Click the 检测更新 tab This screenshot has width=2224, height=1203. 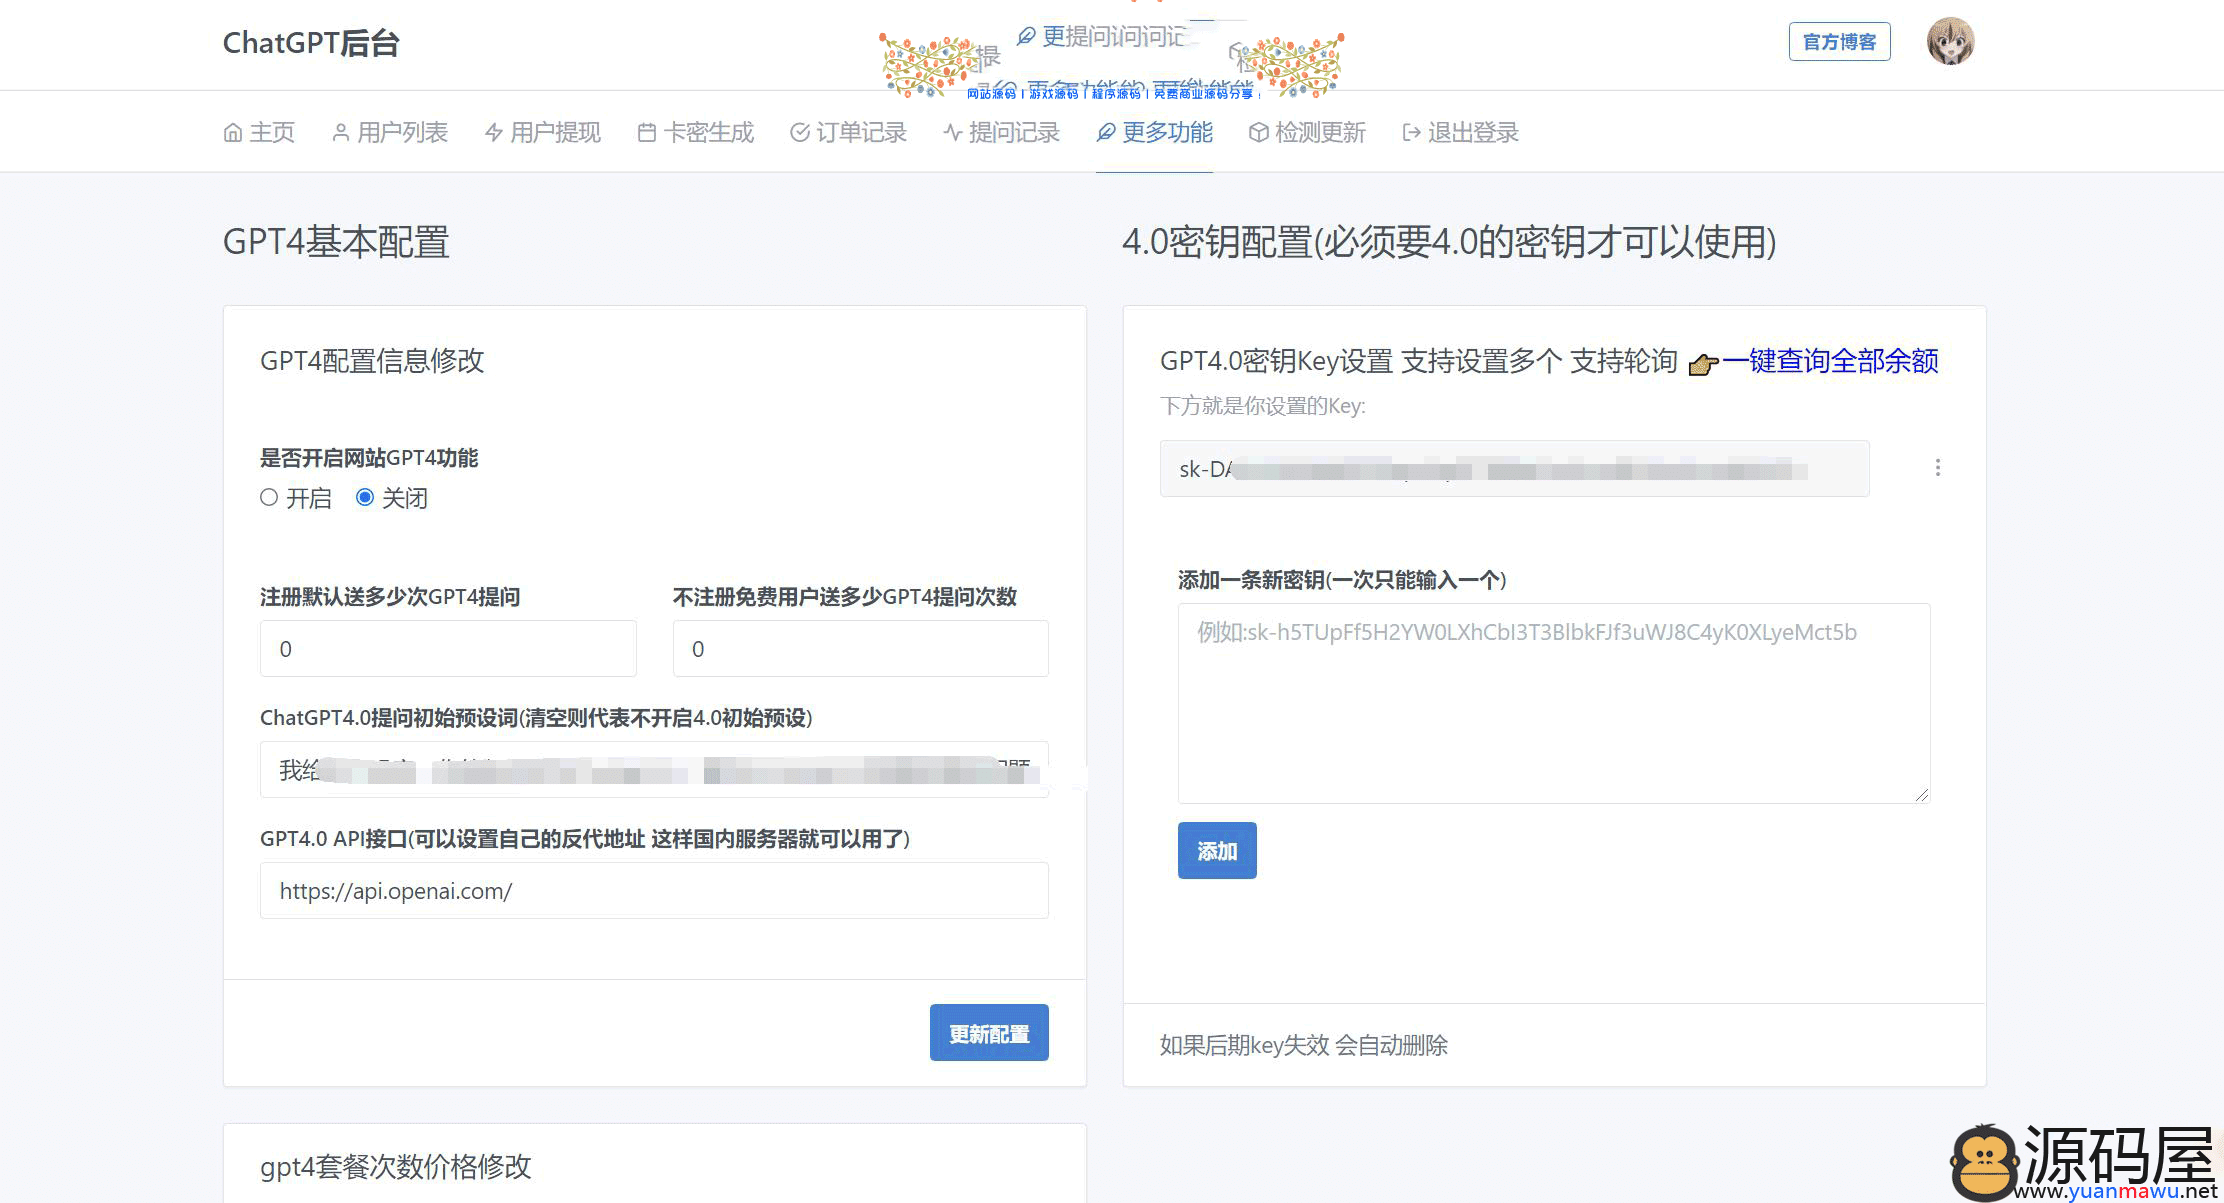pyautogui.click(x=1308, y=132)
